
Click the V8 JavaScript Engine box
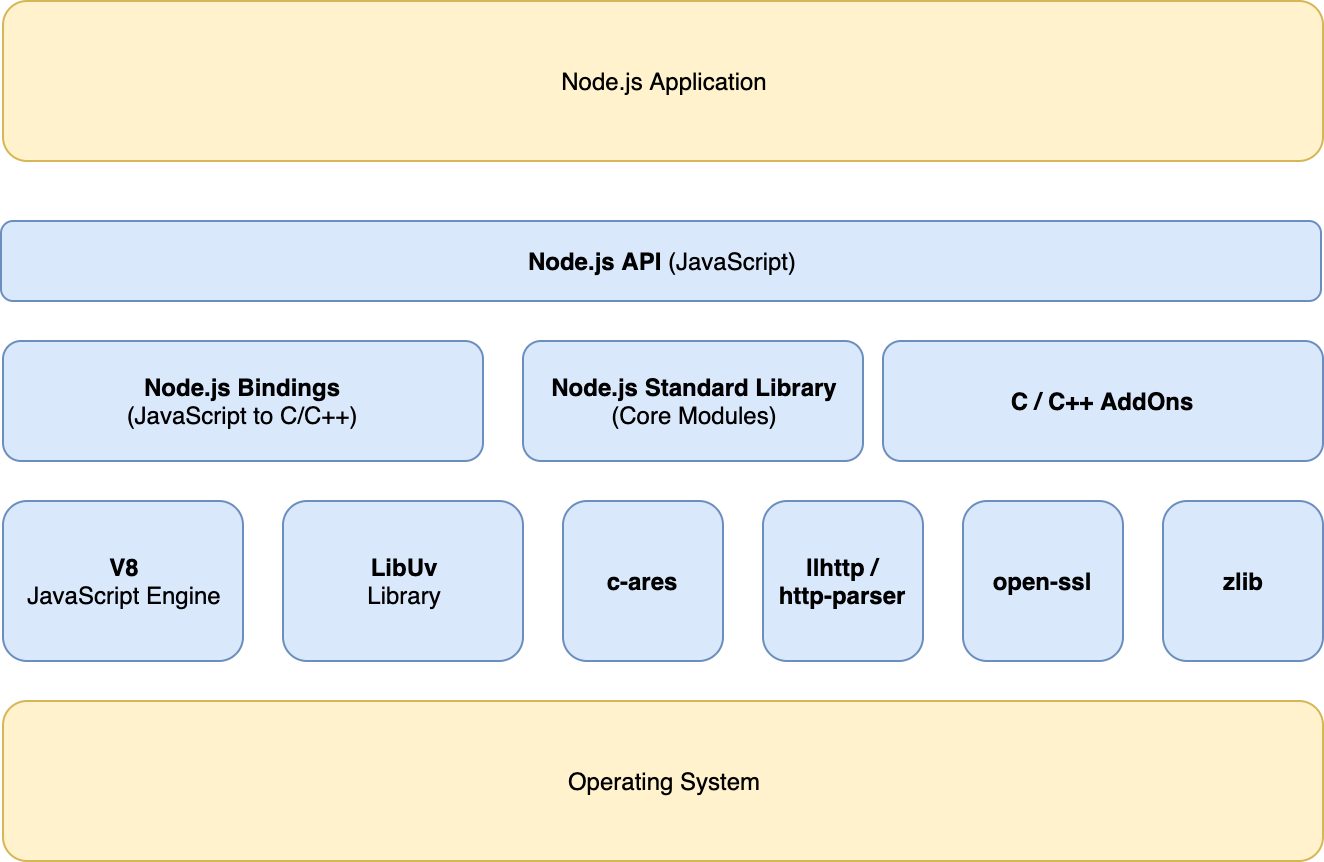[123, 580]
